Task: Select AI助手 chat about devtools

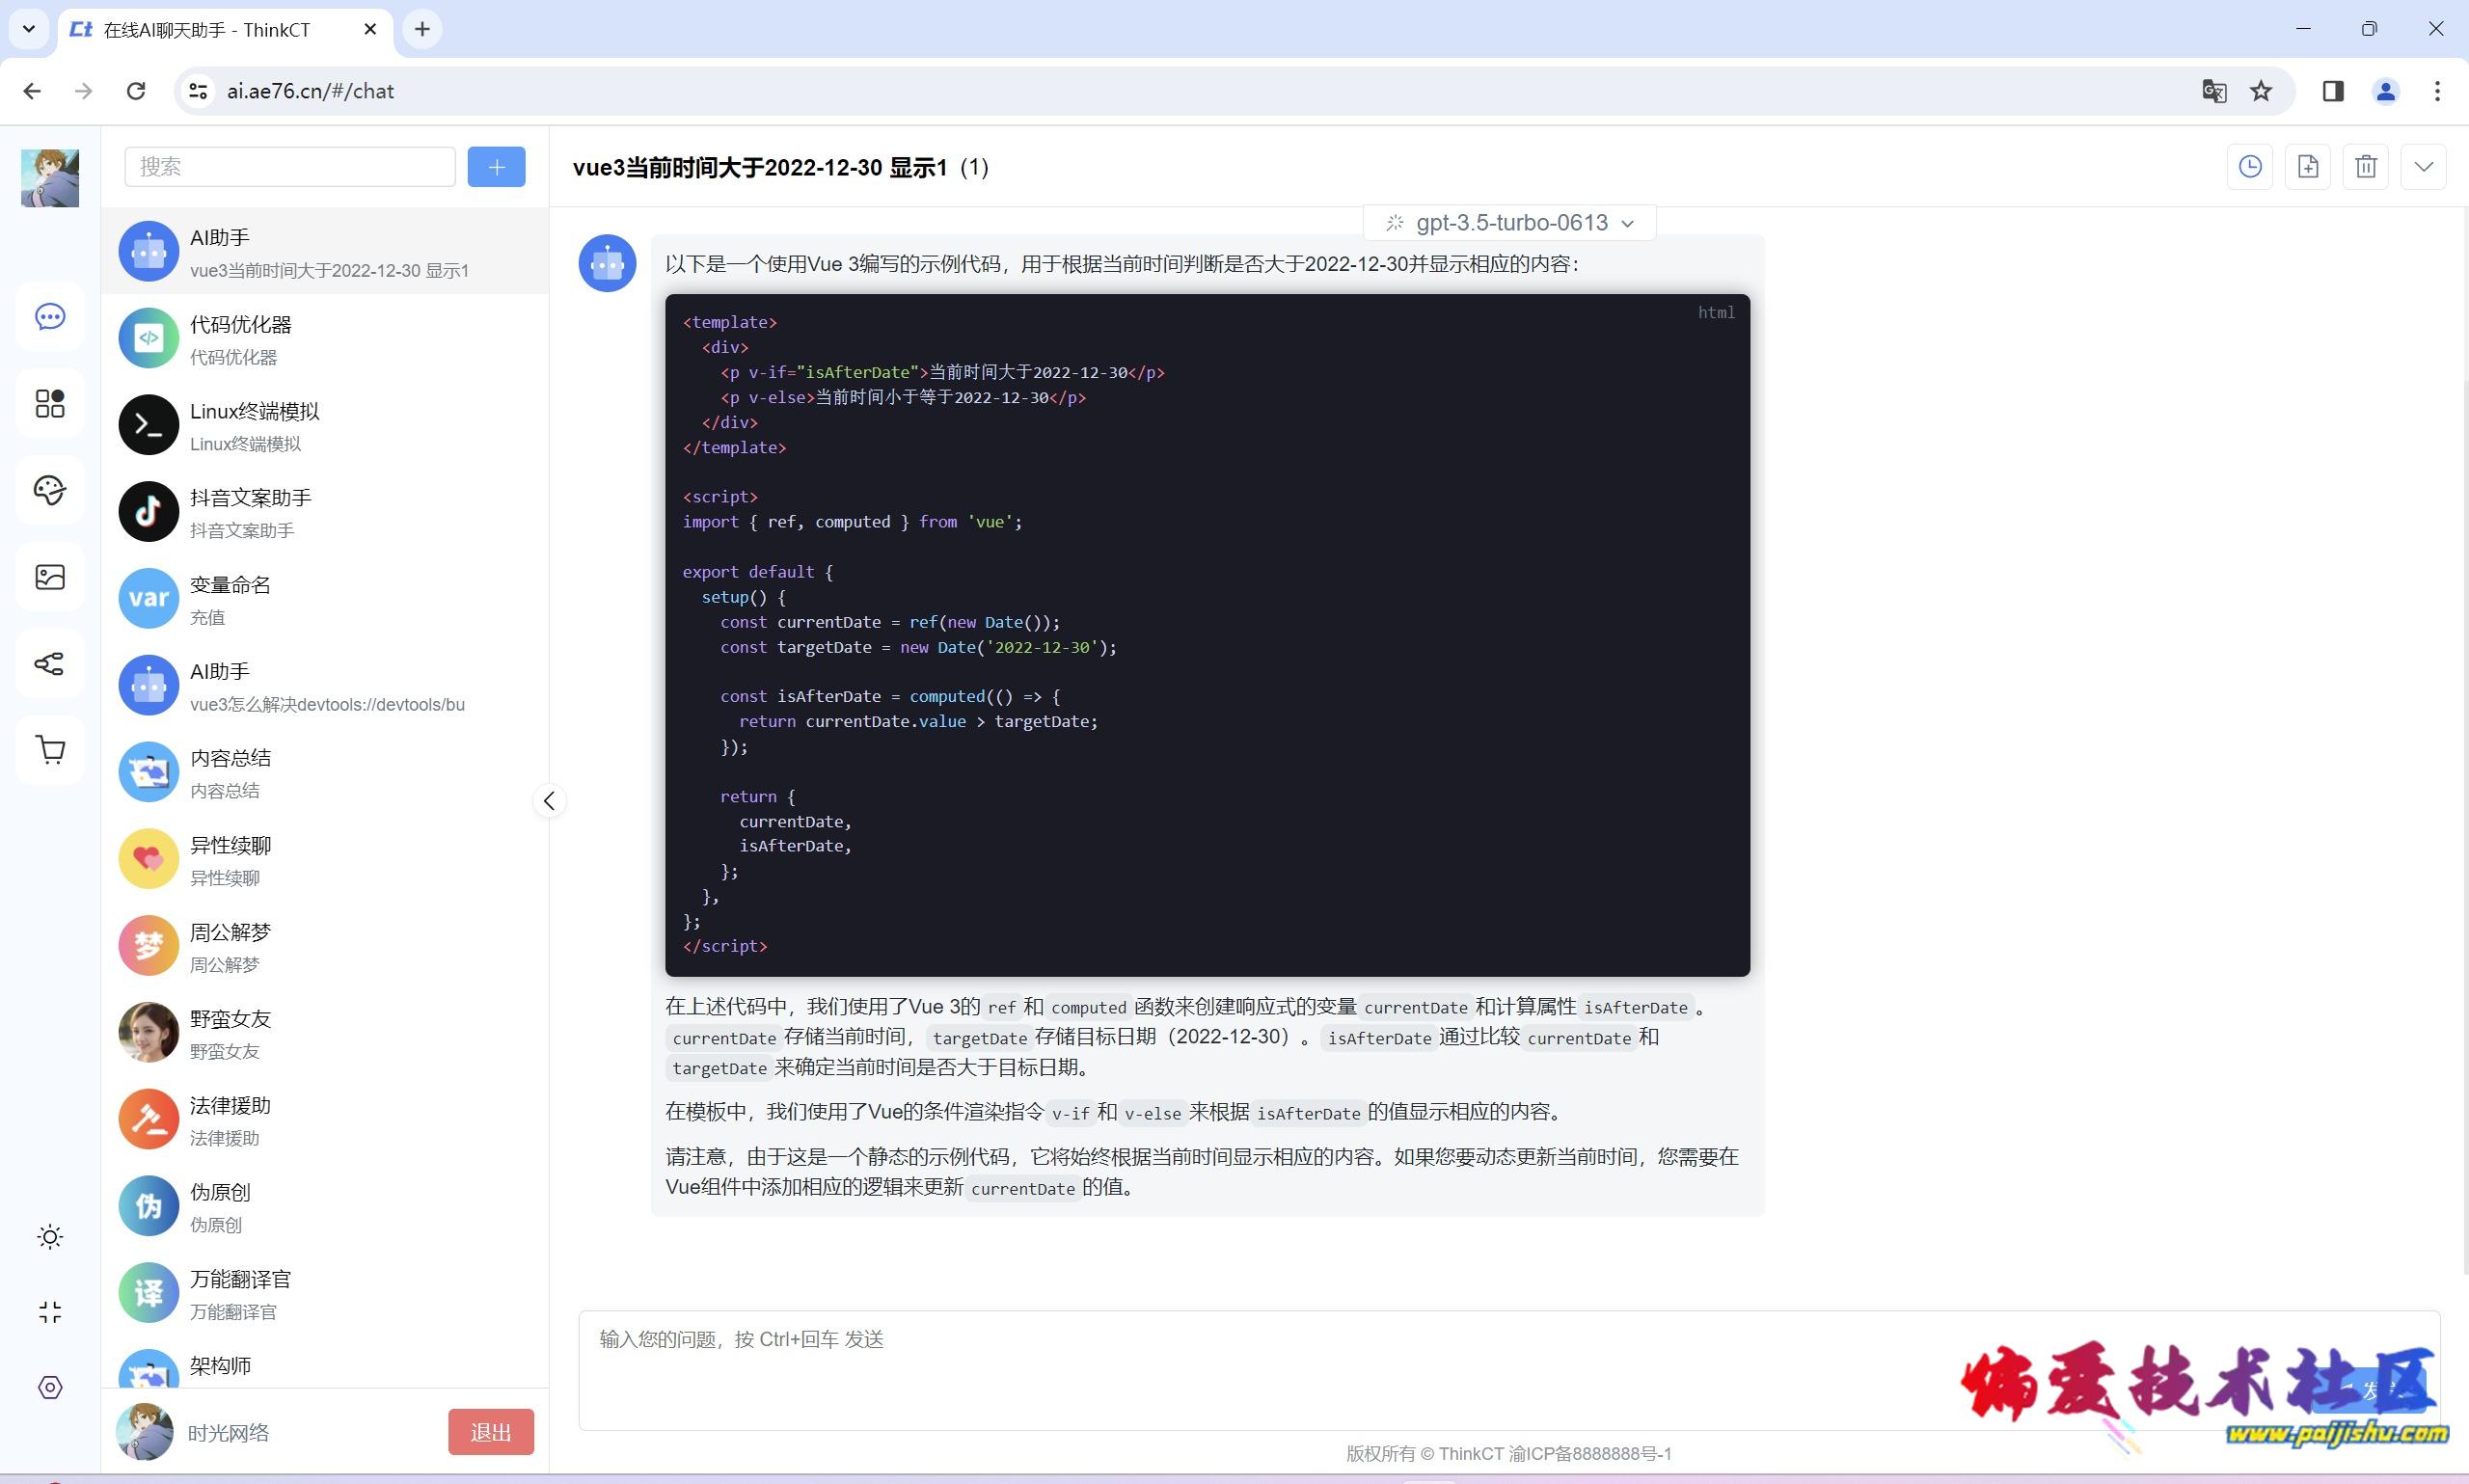Action: [325, 686]
